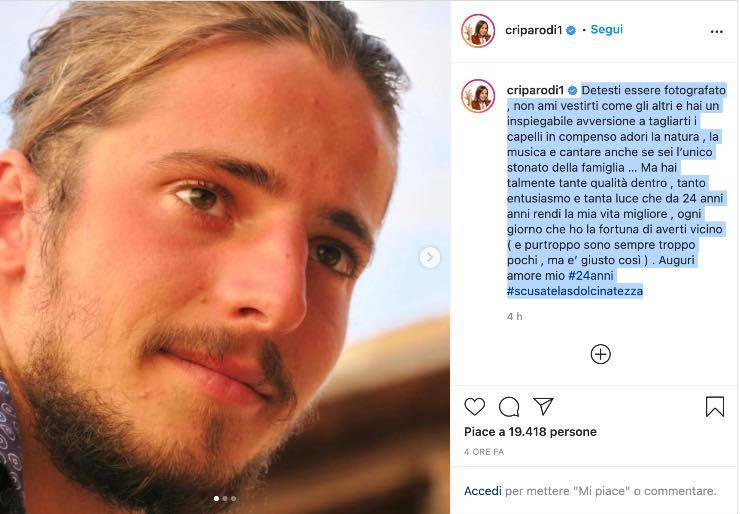Select third carousel dot indicator
Image resolution: width=740 pixels, height=514 pixels.
pyautogui.click(x=233, y=498)
